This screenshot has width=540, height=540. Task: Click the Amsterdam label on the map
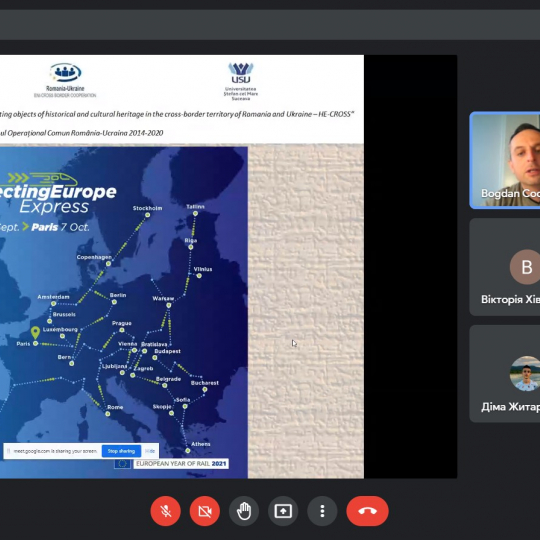[53, 297]
